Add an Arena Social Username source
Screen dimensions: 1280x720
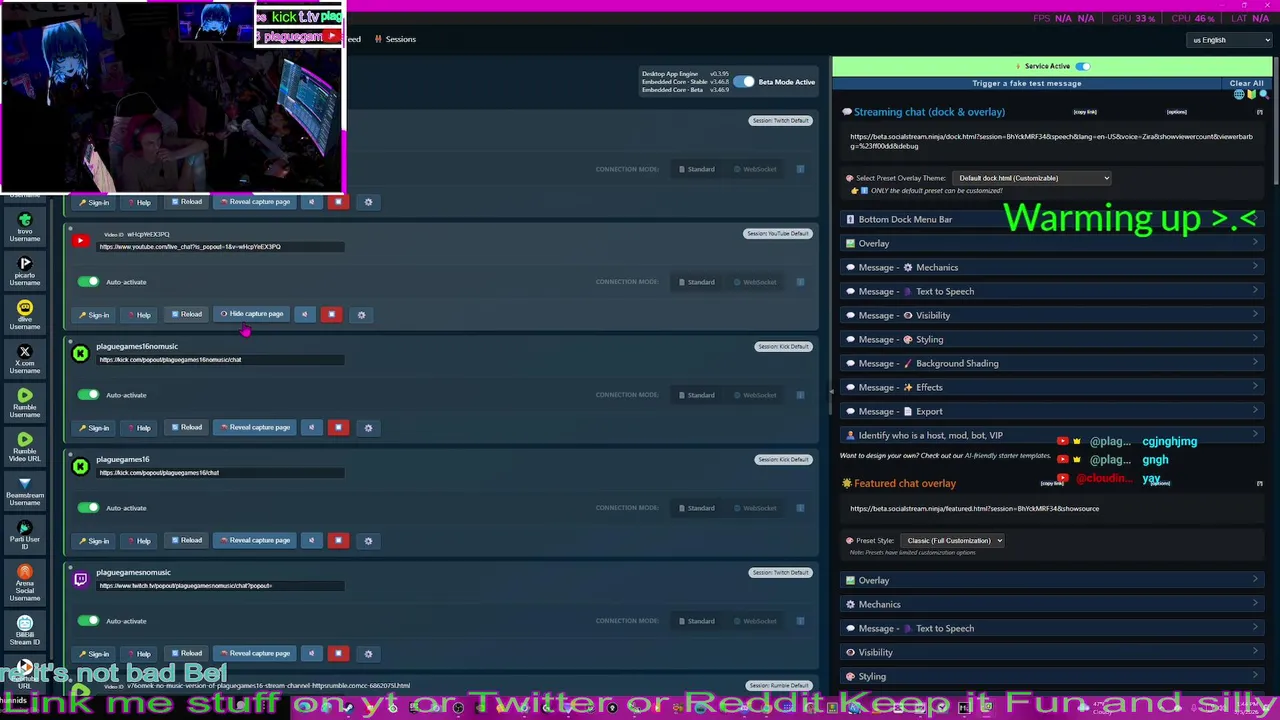point(25,582)
